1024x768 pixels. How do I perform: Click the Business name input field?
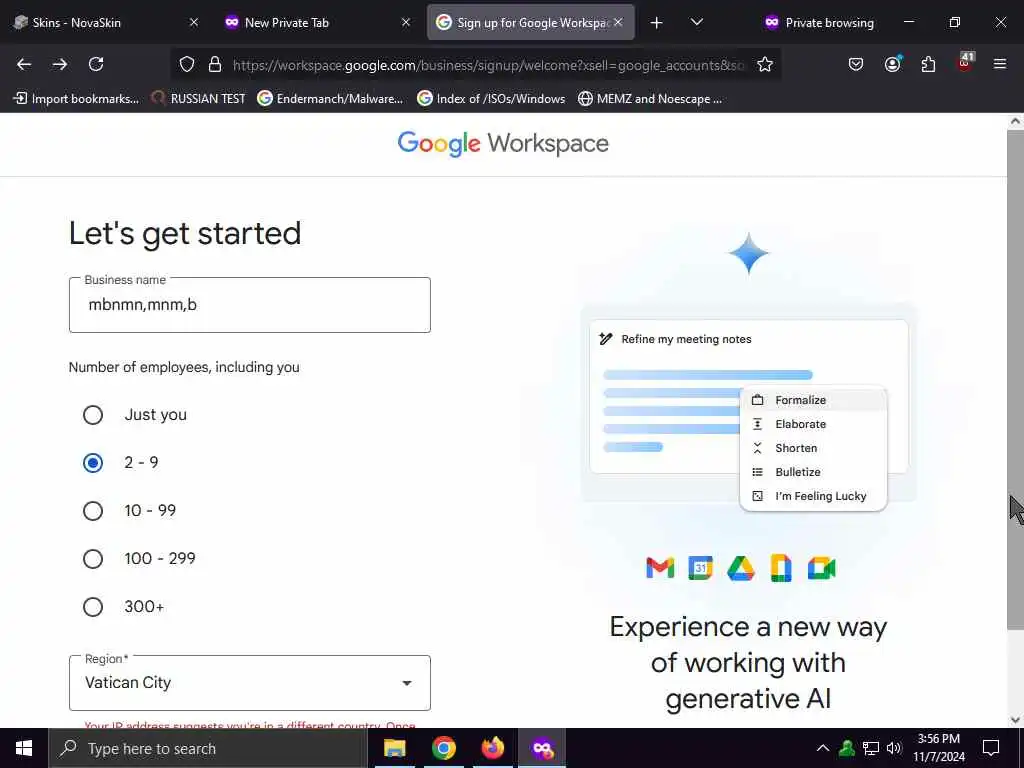coord(249,305)
